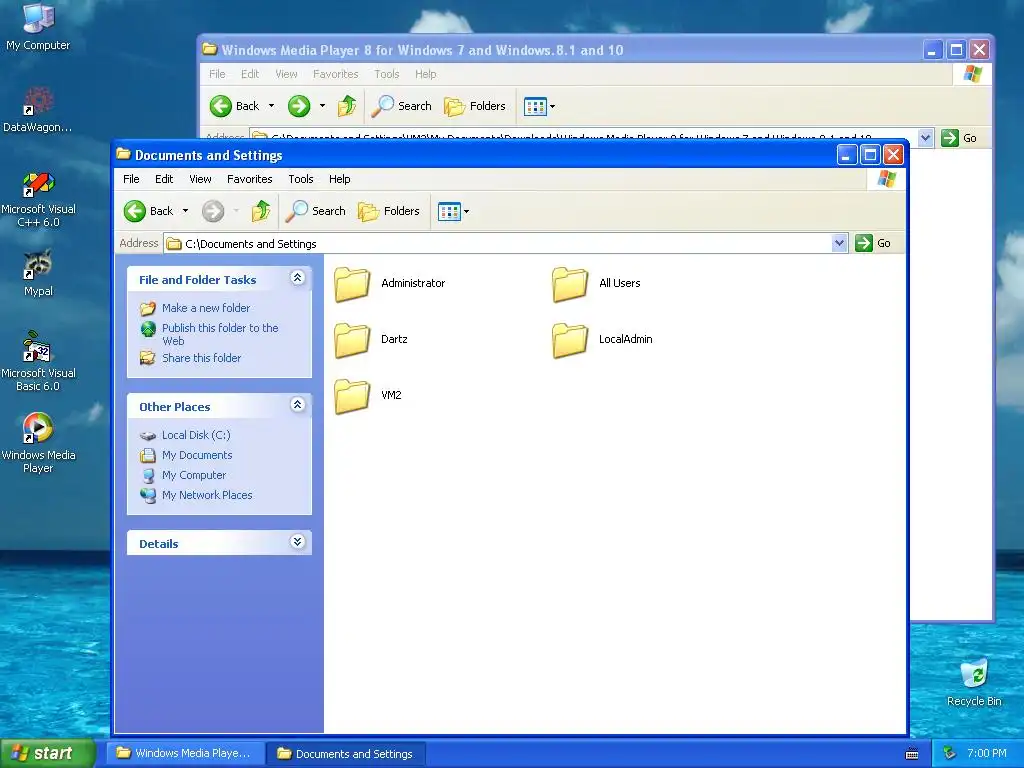Open Help menu in Windows Media Player 8 window
1024x768 pixels.
(x=425, y=74)
